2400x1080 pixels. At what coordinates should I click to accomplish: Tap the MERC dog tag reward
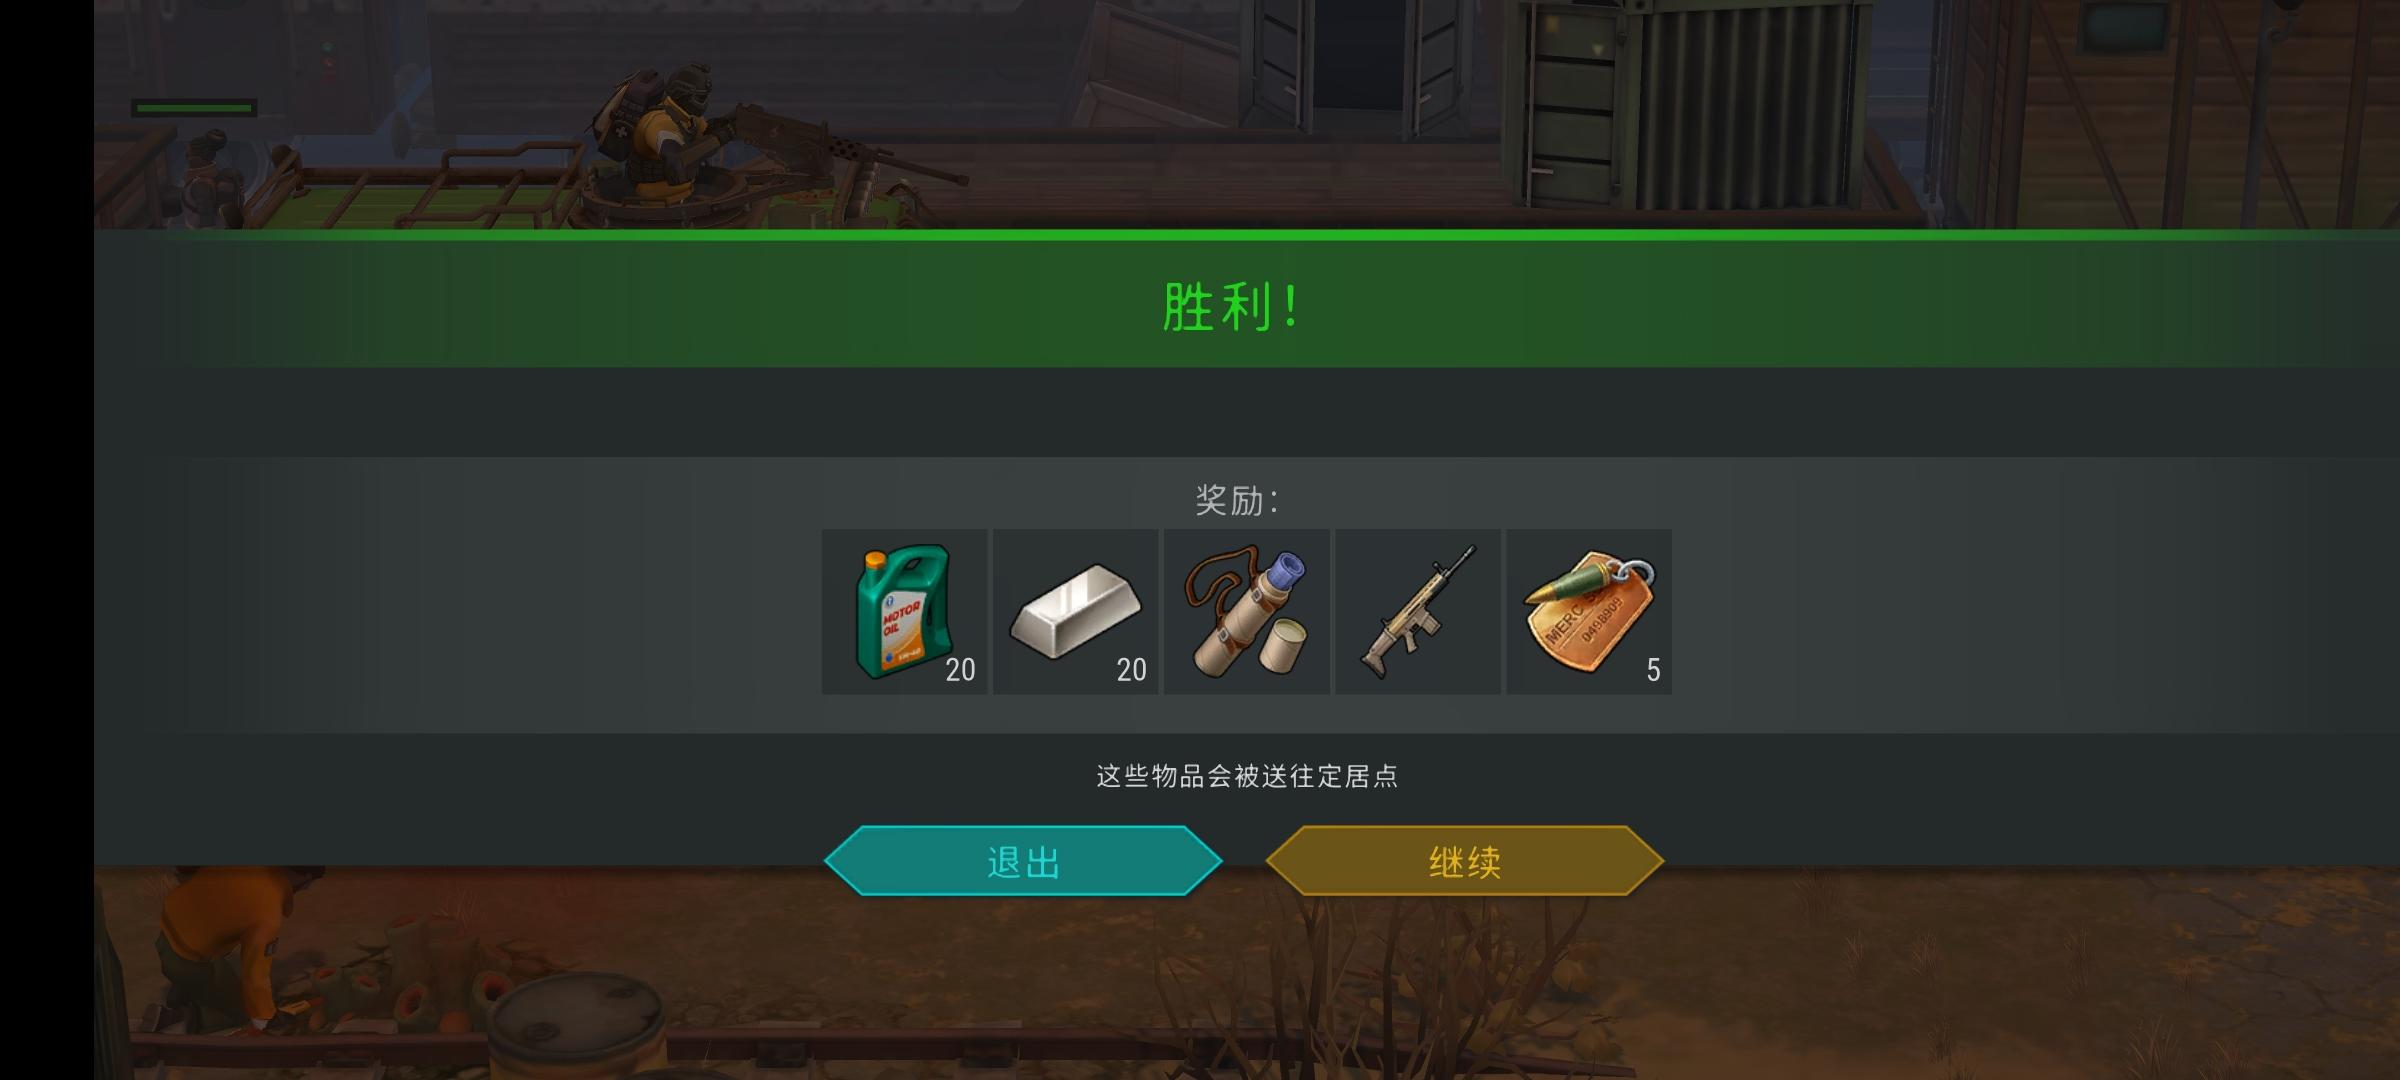(x=1589, y=612)
